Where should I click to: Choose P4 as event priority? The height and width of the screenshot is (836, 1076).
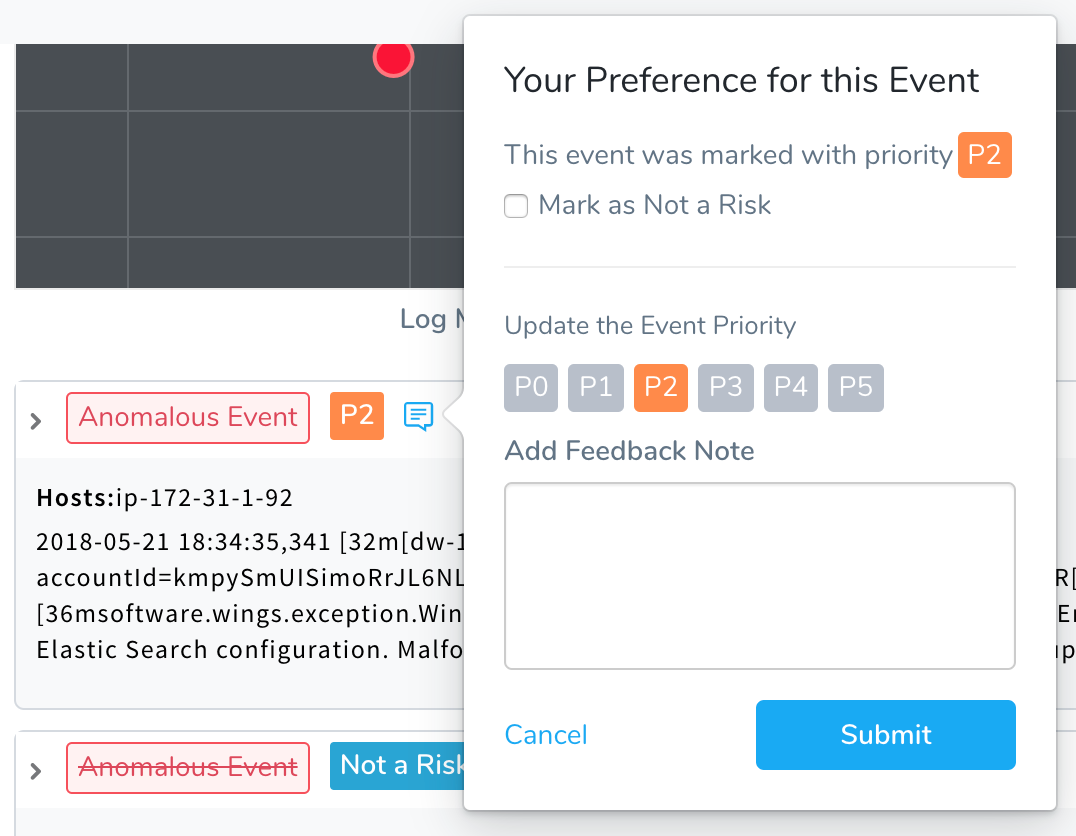pyautogui.click(x=791, y=388)
